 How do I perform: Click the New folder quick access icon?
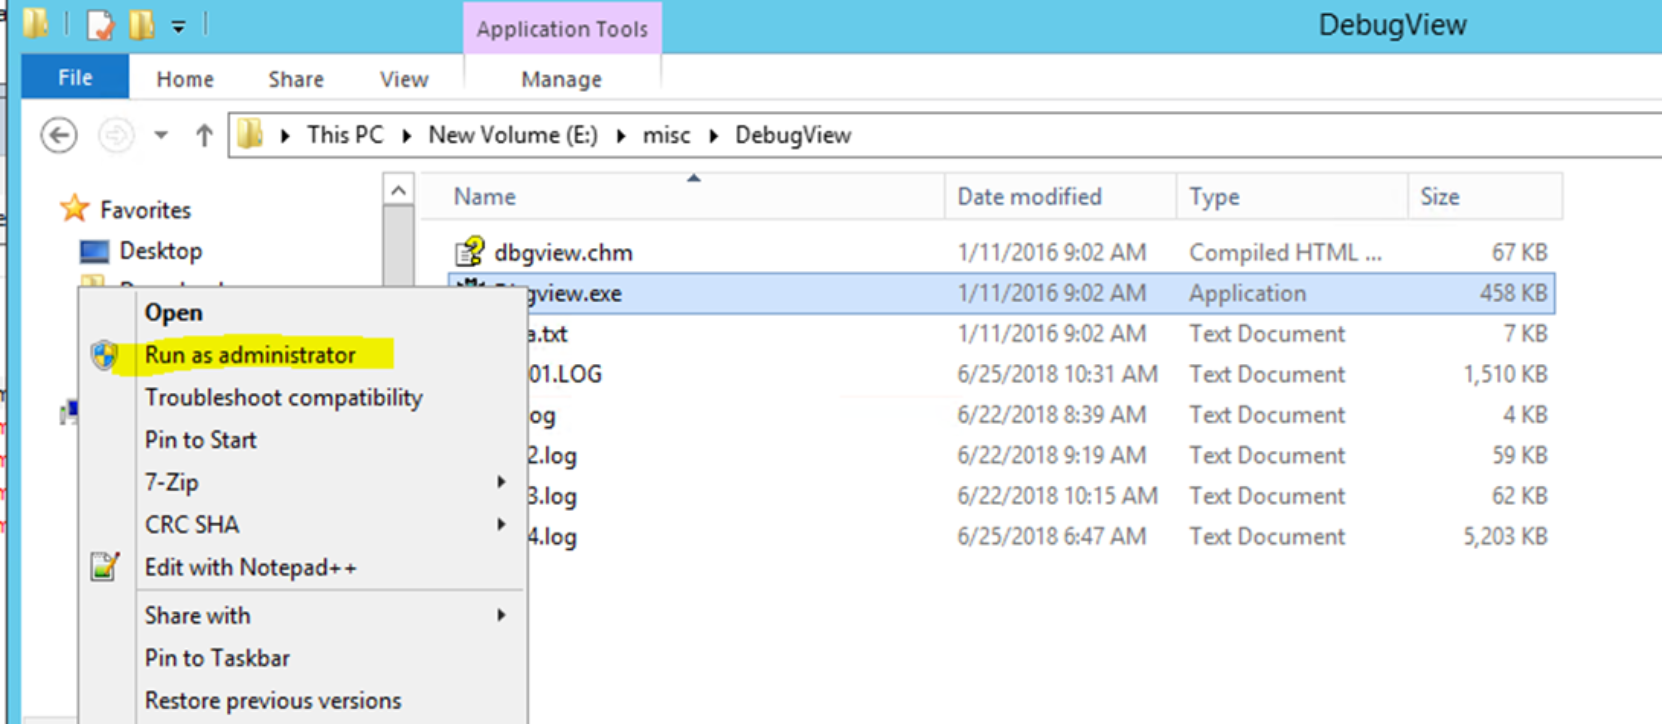[x=141, y=25]
